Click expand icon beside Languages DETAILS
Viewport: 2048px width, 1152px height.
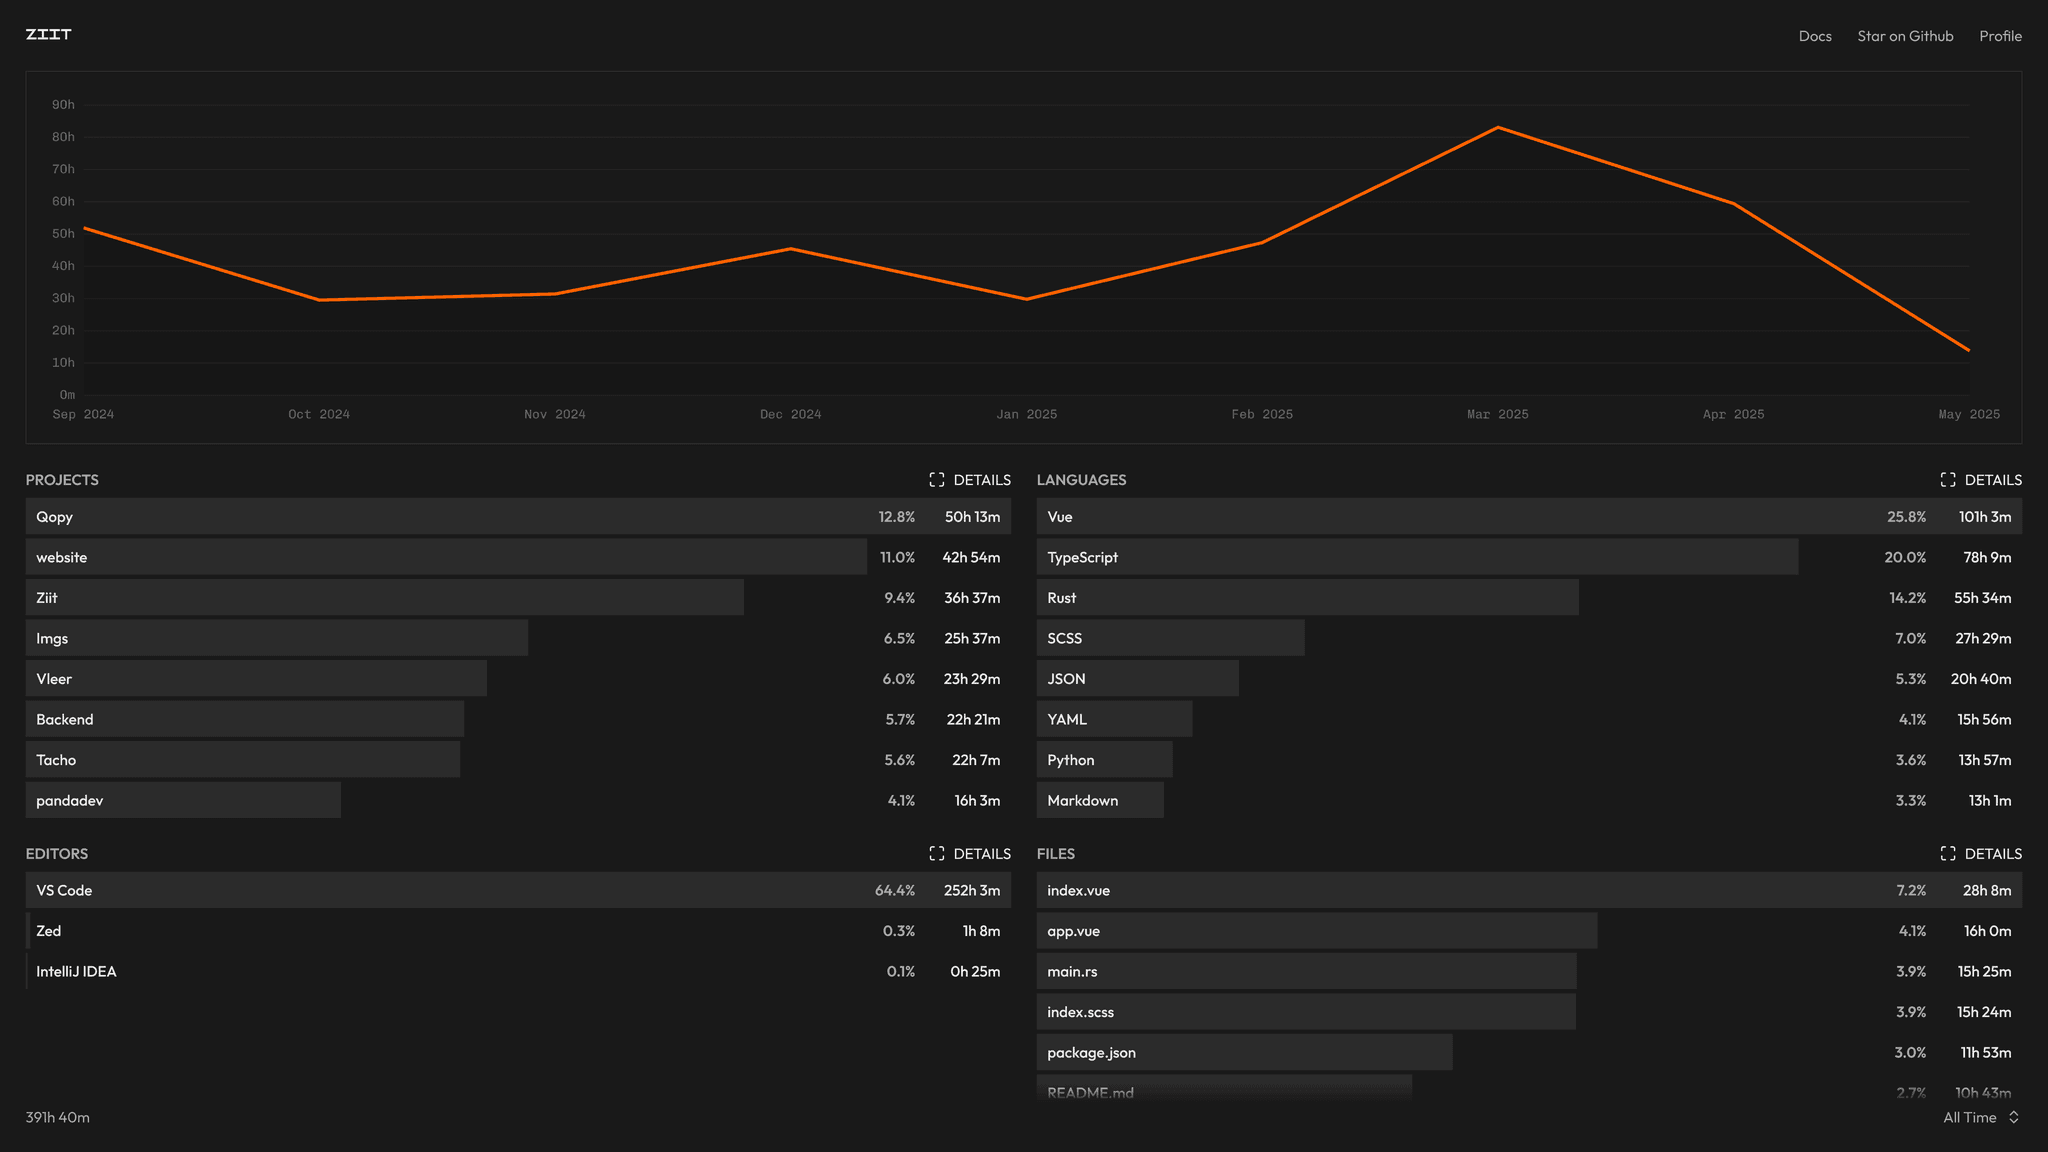pyautogui.click(x=1947, y=480)
